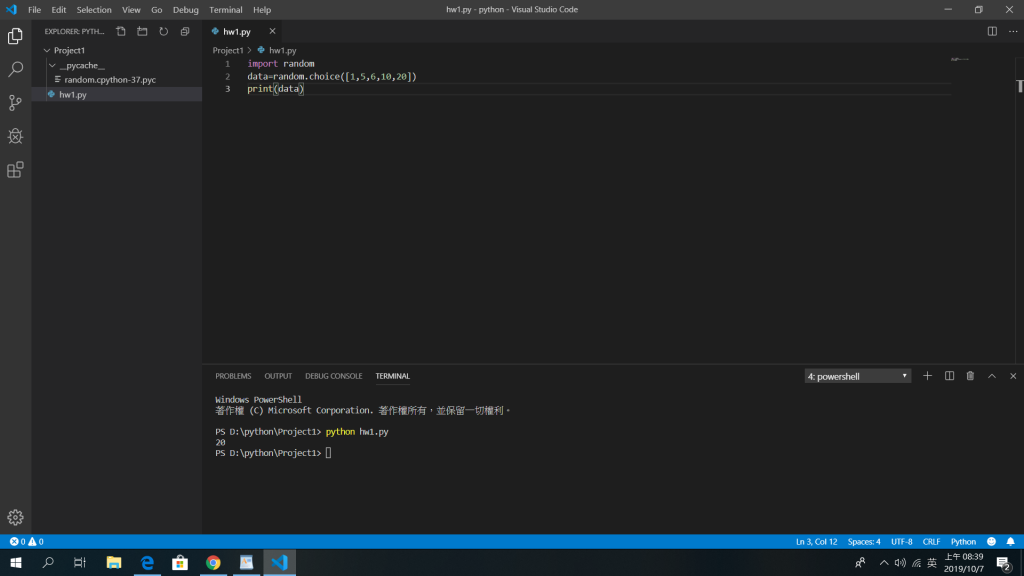Screen dimensions: 1024x576
Task: Open the Explorer view in activity bar
Action: pyautogui.click(x=15, y=36)
